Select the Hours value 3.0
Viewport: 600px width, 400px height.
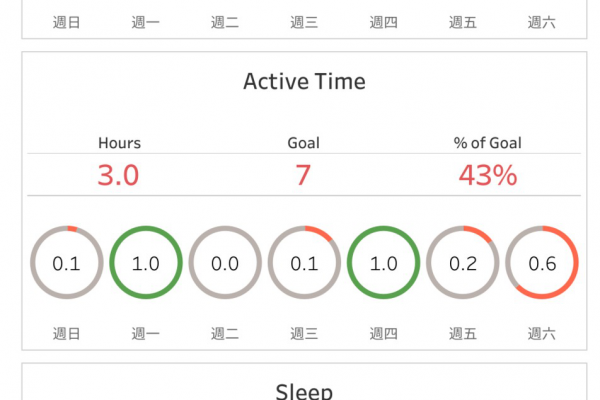click(x=118, y=175)
